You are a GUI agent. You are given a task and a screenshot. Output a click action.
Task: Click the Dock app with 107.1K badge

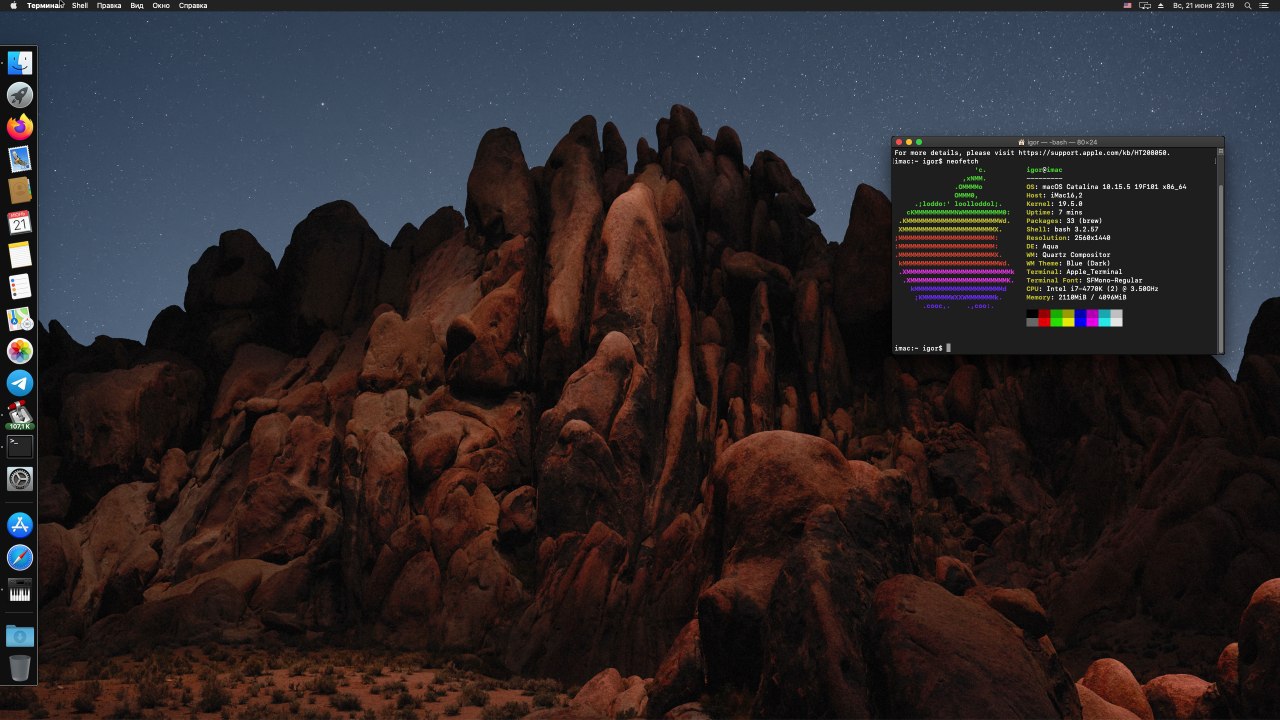coord(20,415)
